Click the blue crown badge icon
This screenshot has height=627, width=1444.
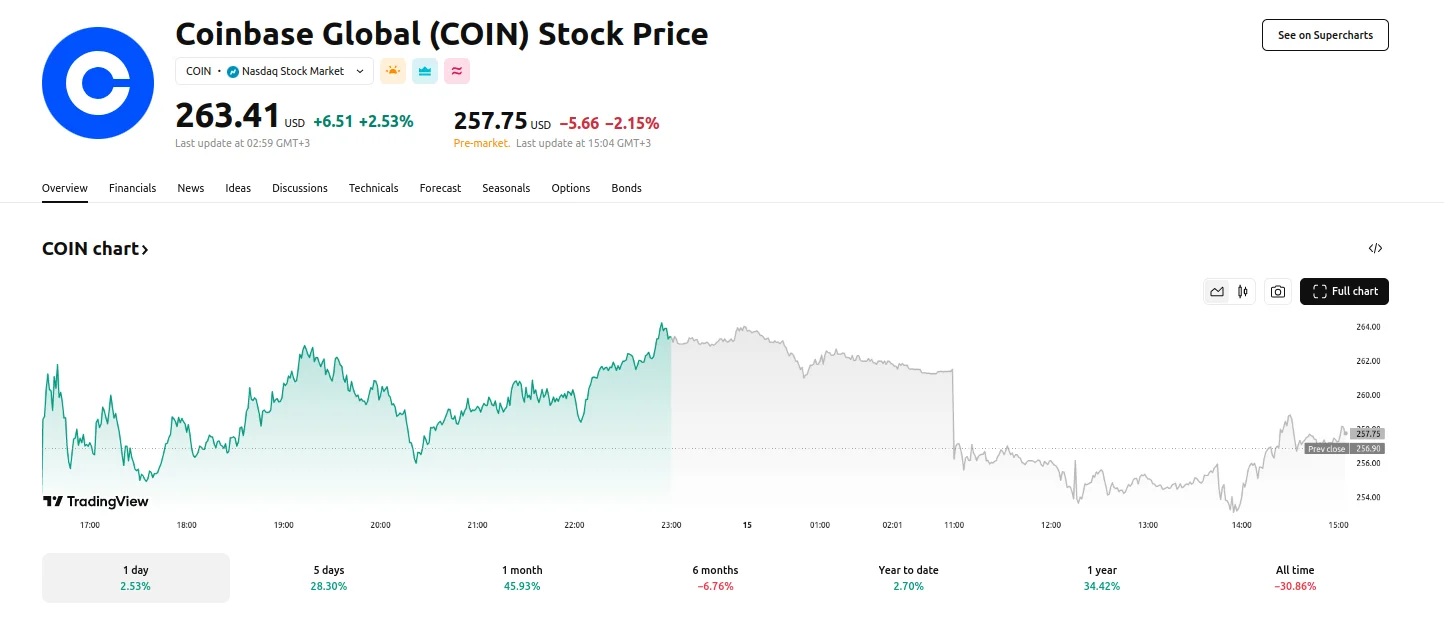[x=425, y=71]
